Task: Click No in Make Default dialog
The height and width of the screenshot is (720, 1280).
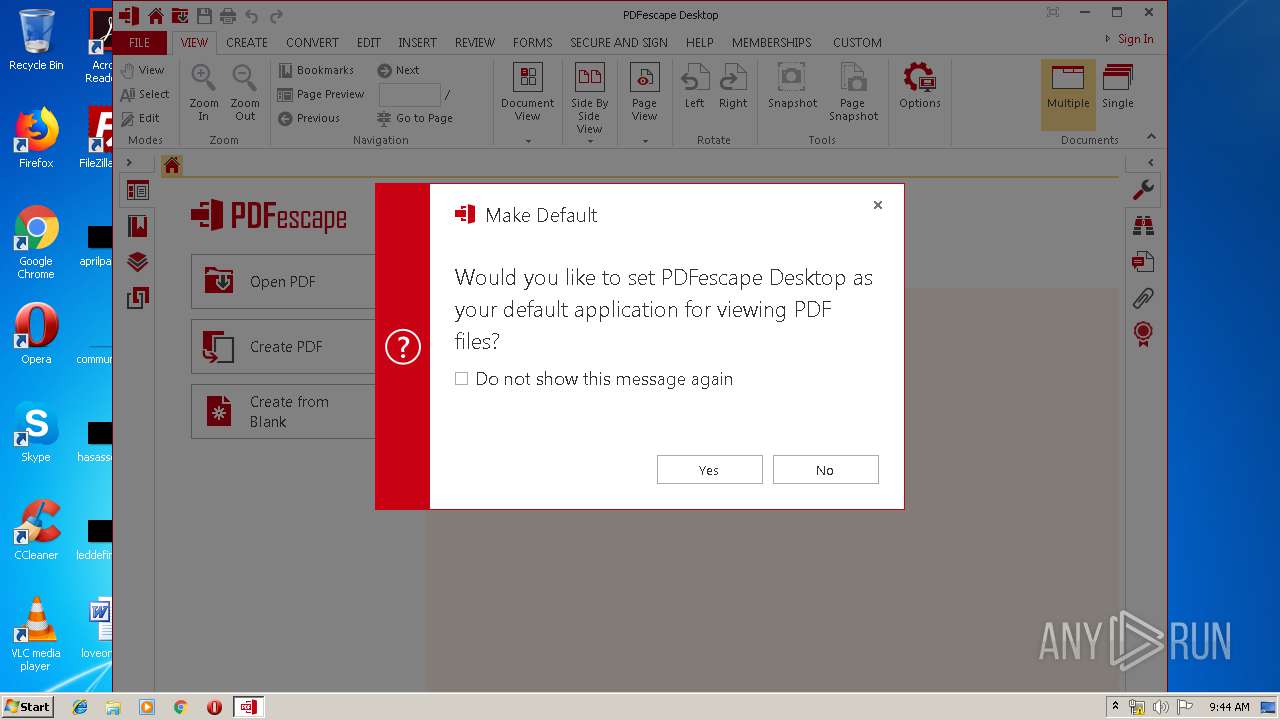Action: (x=825, y=470)
